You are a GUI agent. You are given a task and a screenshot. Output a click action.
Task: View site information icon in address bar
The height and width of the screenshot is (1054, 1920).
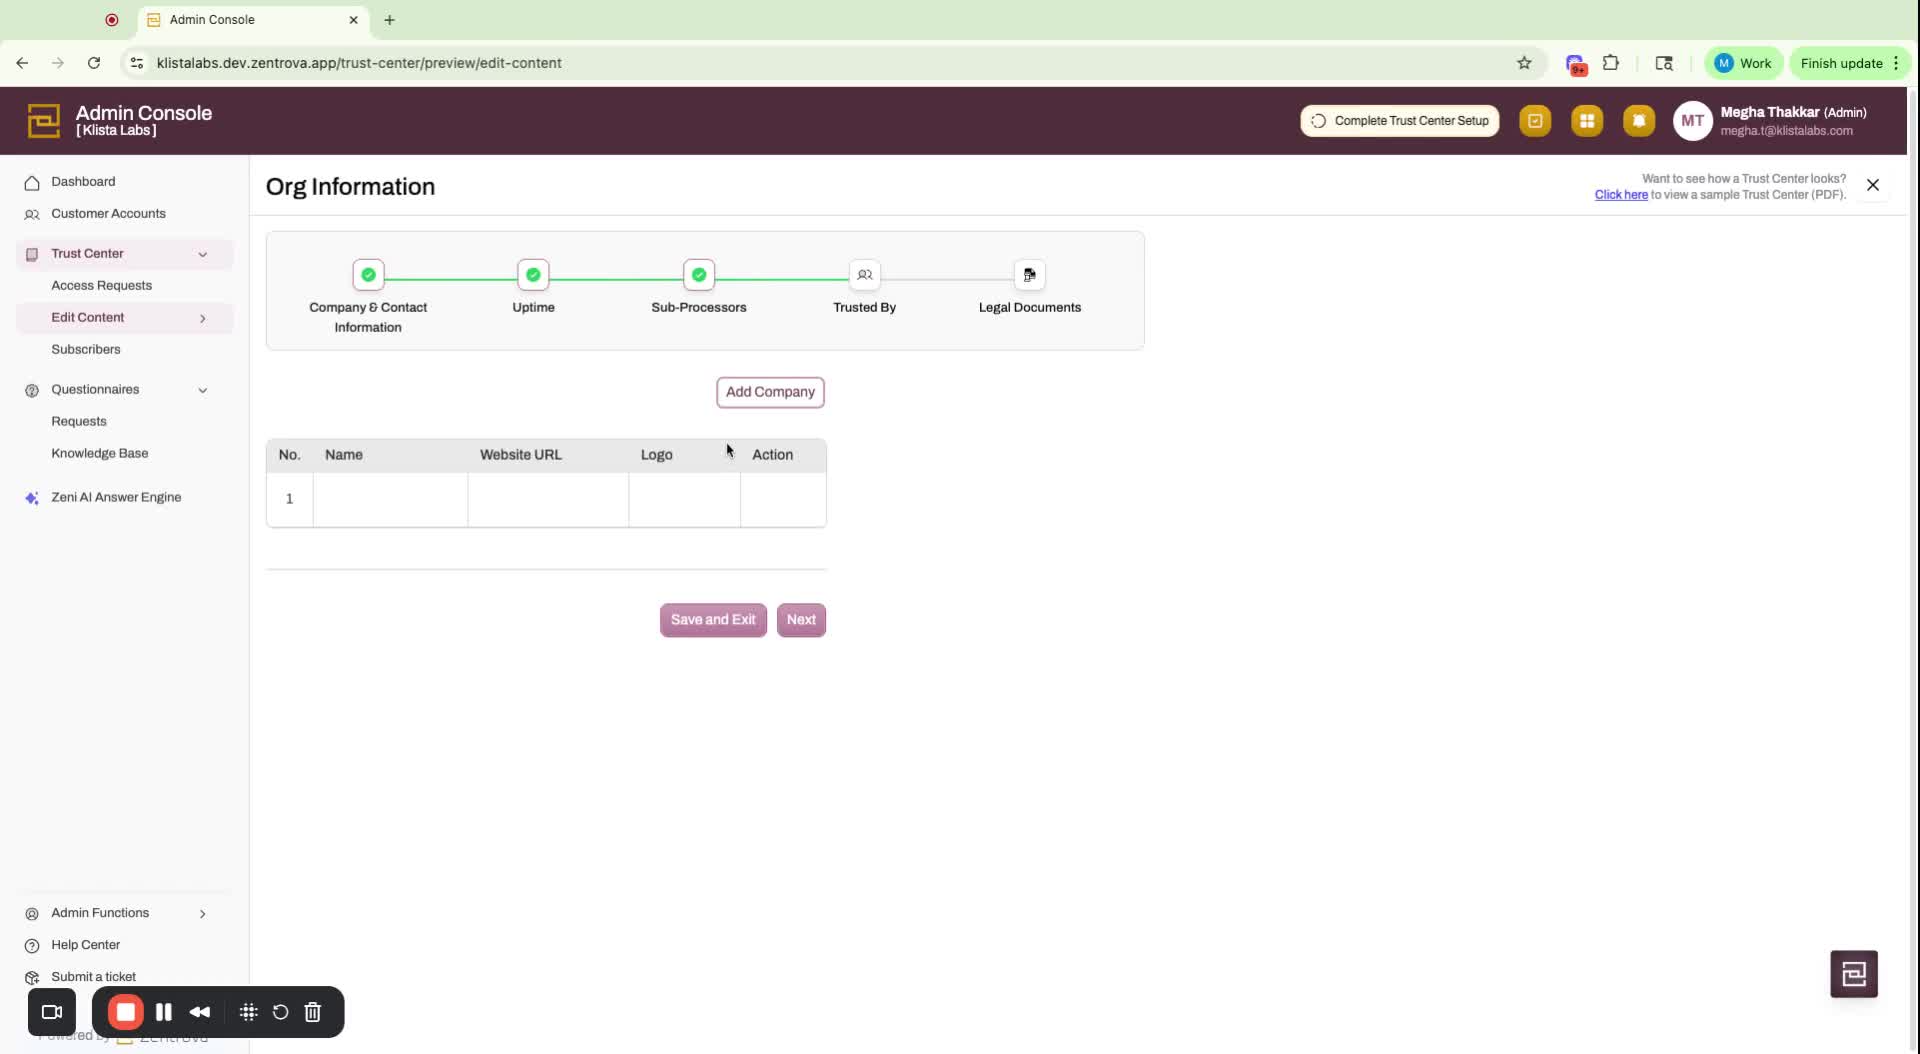point(137,63)
